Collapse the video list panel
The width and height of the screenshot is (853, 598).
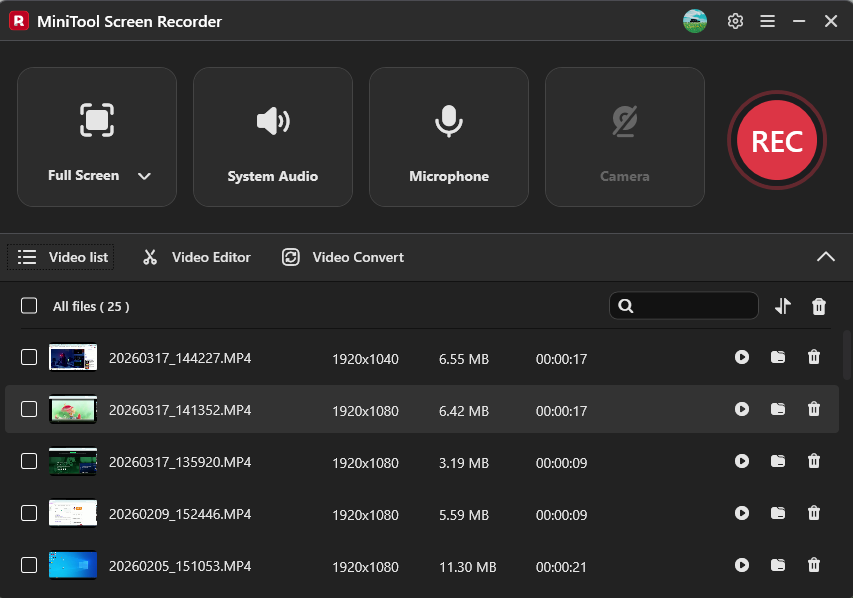pyautogui.click(x=826, y=257)
